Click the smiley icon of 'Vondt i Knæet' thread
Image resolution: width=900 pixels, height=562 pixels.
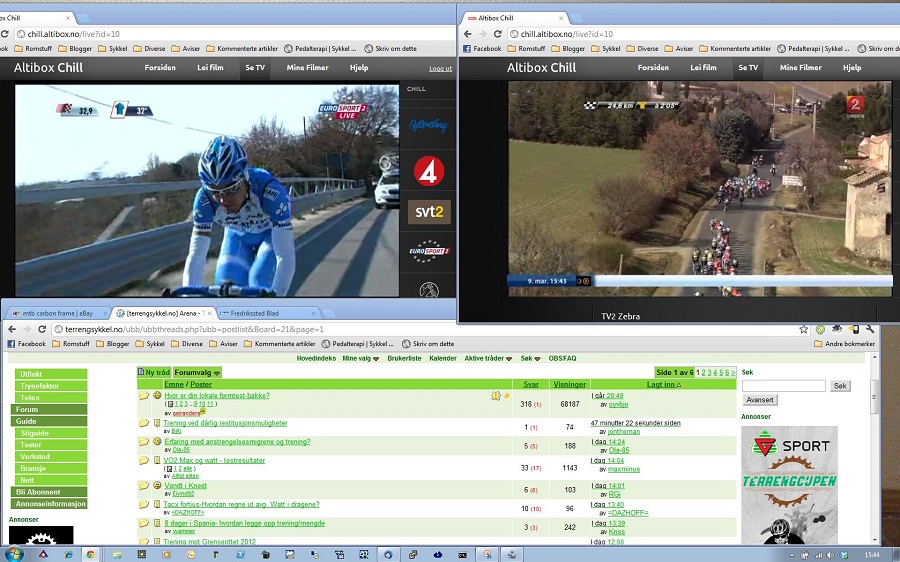[157, 486]
